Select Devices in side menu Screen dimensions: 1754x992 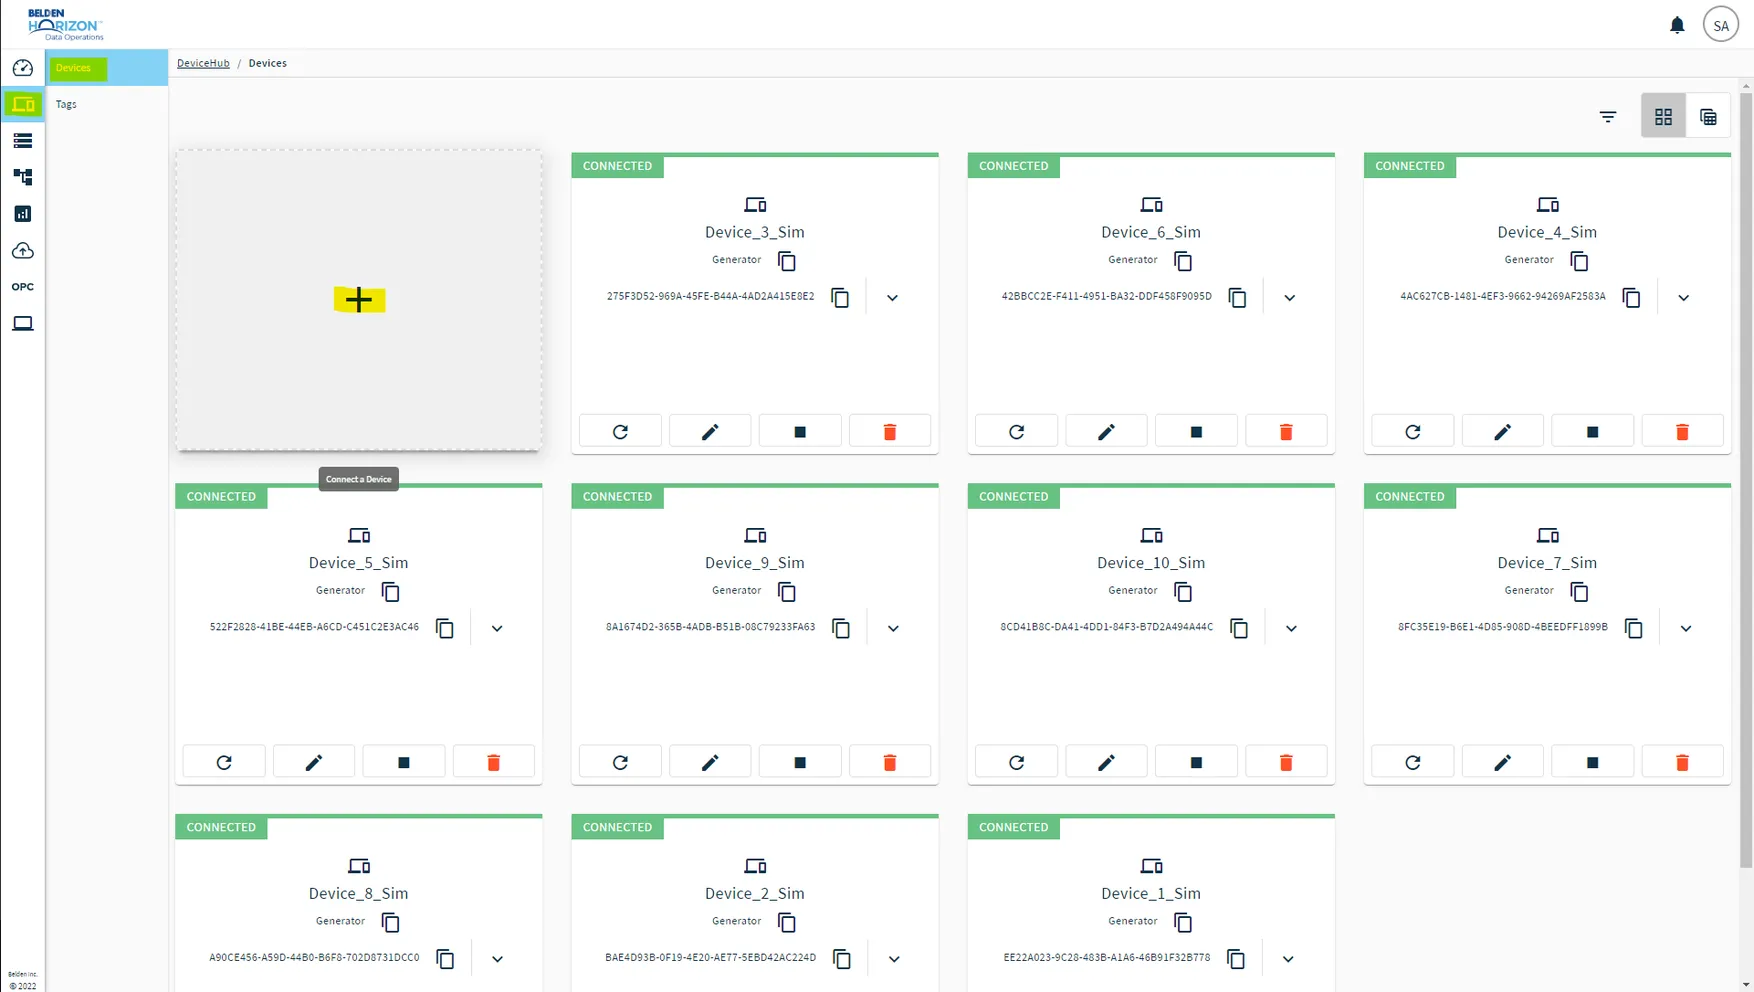click(107, 68)
